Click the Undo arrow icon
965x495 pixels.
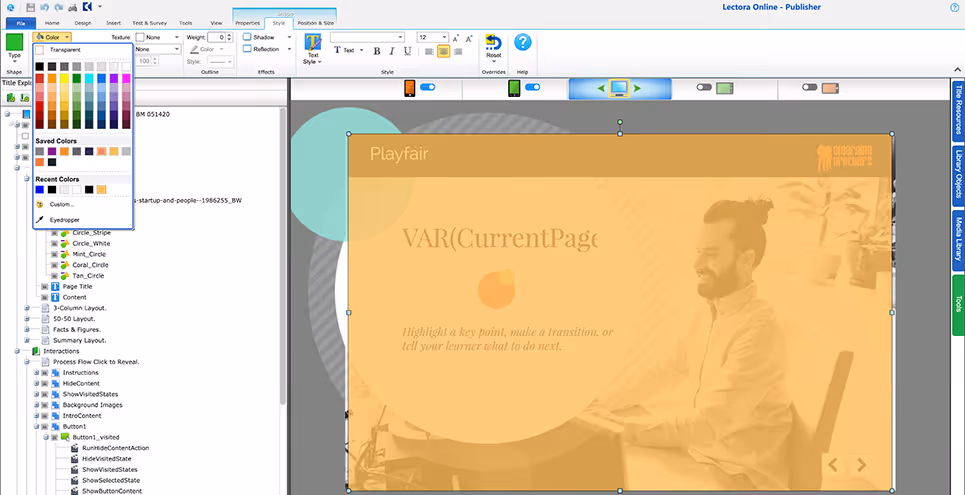[x=44, y=7]
